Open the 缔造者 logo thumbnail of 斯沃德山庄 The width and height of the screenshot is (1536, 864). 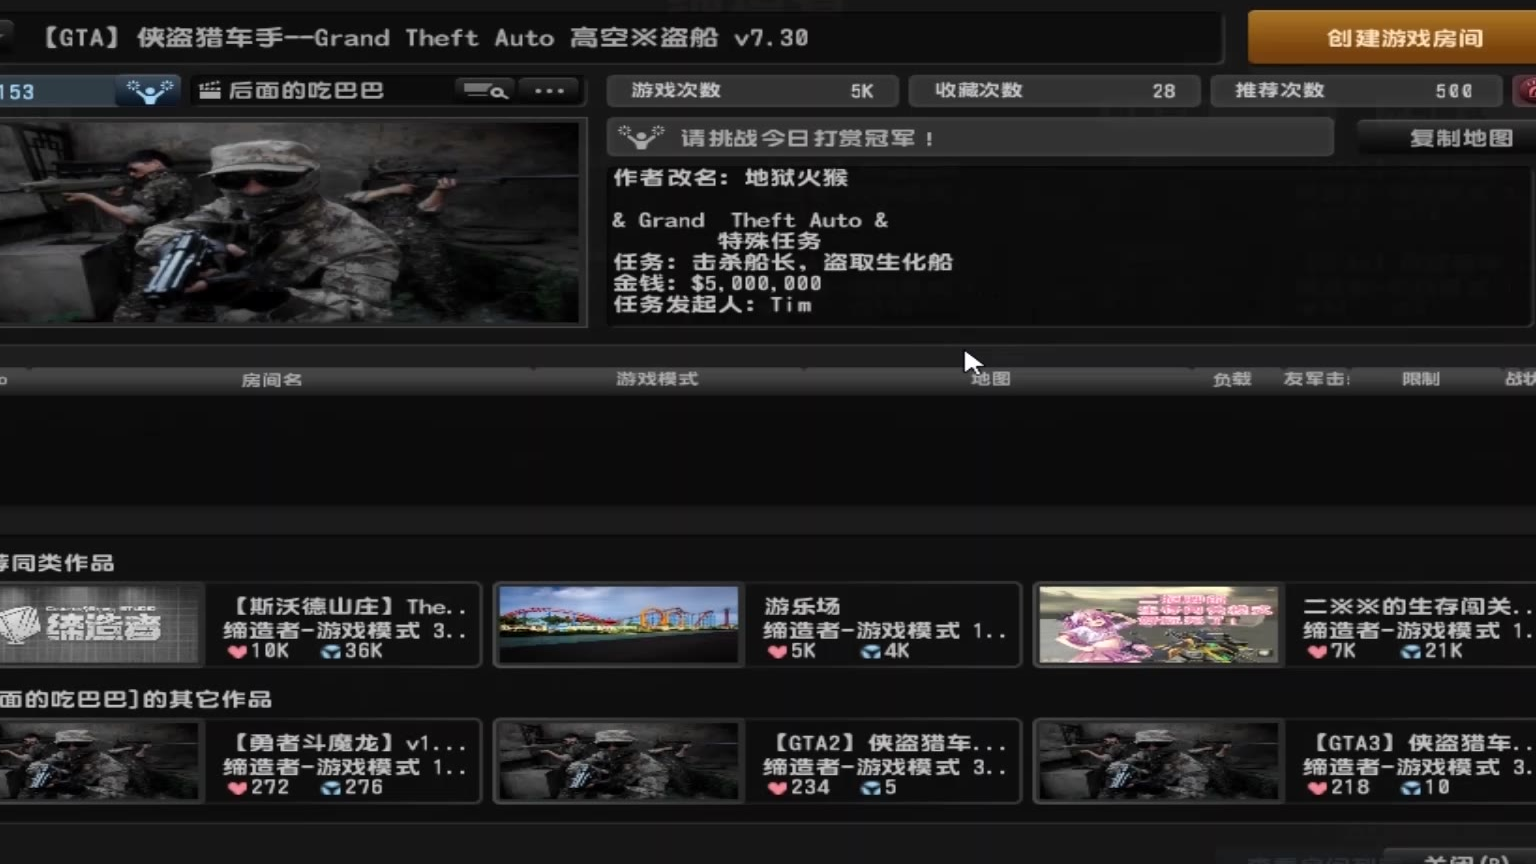[x=99, y=626]
